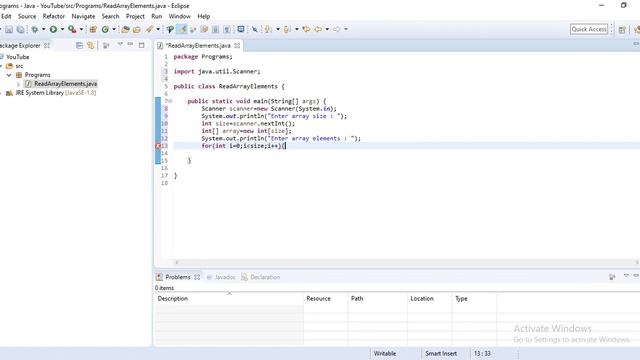This screenshot has height=360, width=640.
Task: Go to the previous annotation icon
Action: pyautogui.click(x=287, y=29)
